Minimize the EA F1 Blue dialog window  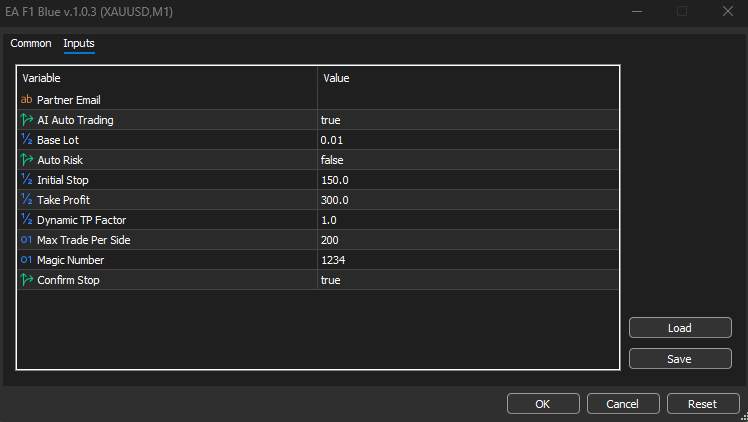click(637, 11)
